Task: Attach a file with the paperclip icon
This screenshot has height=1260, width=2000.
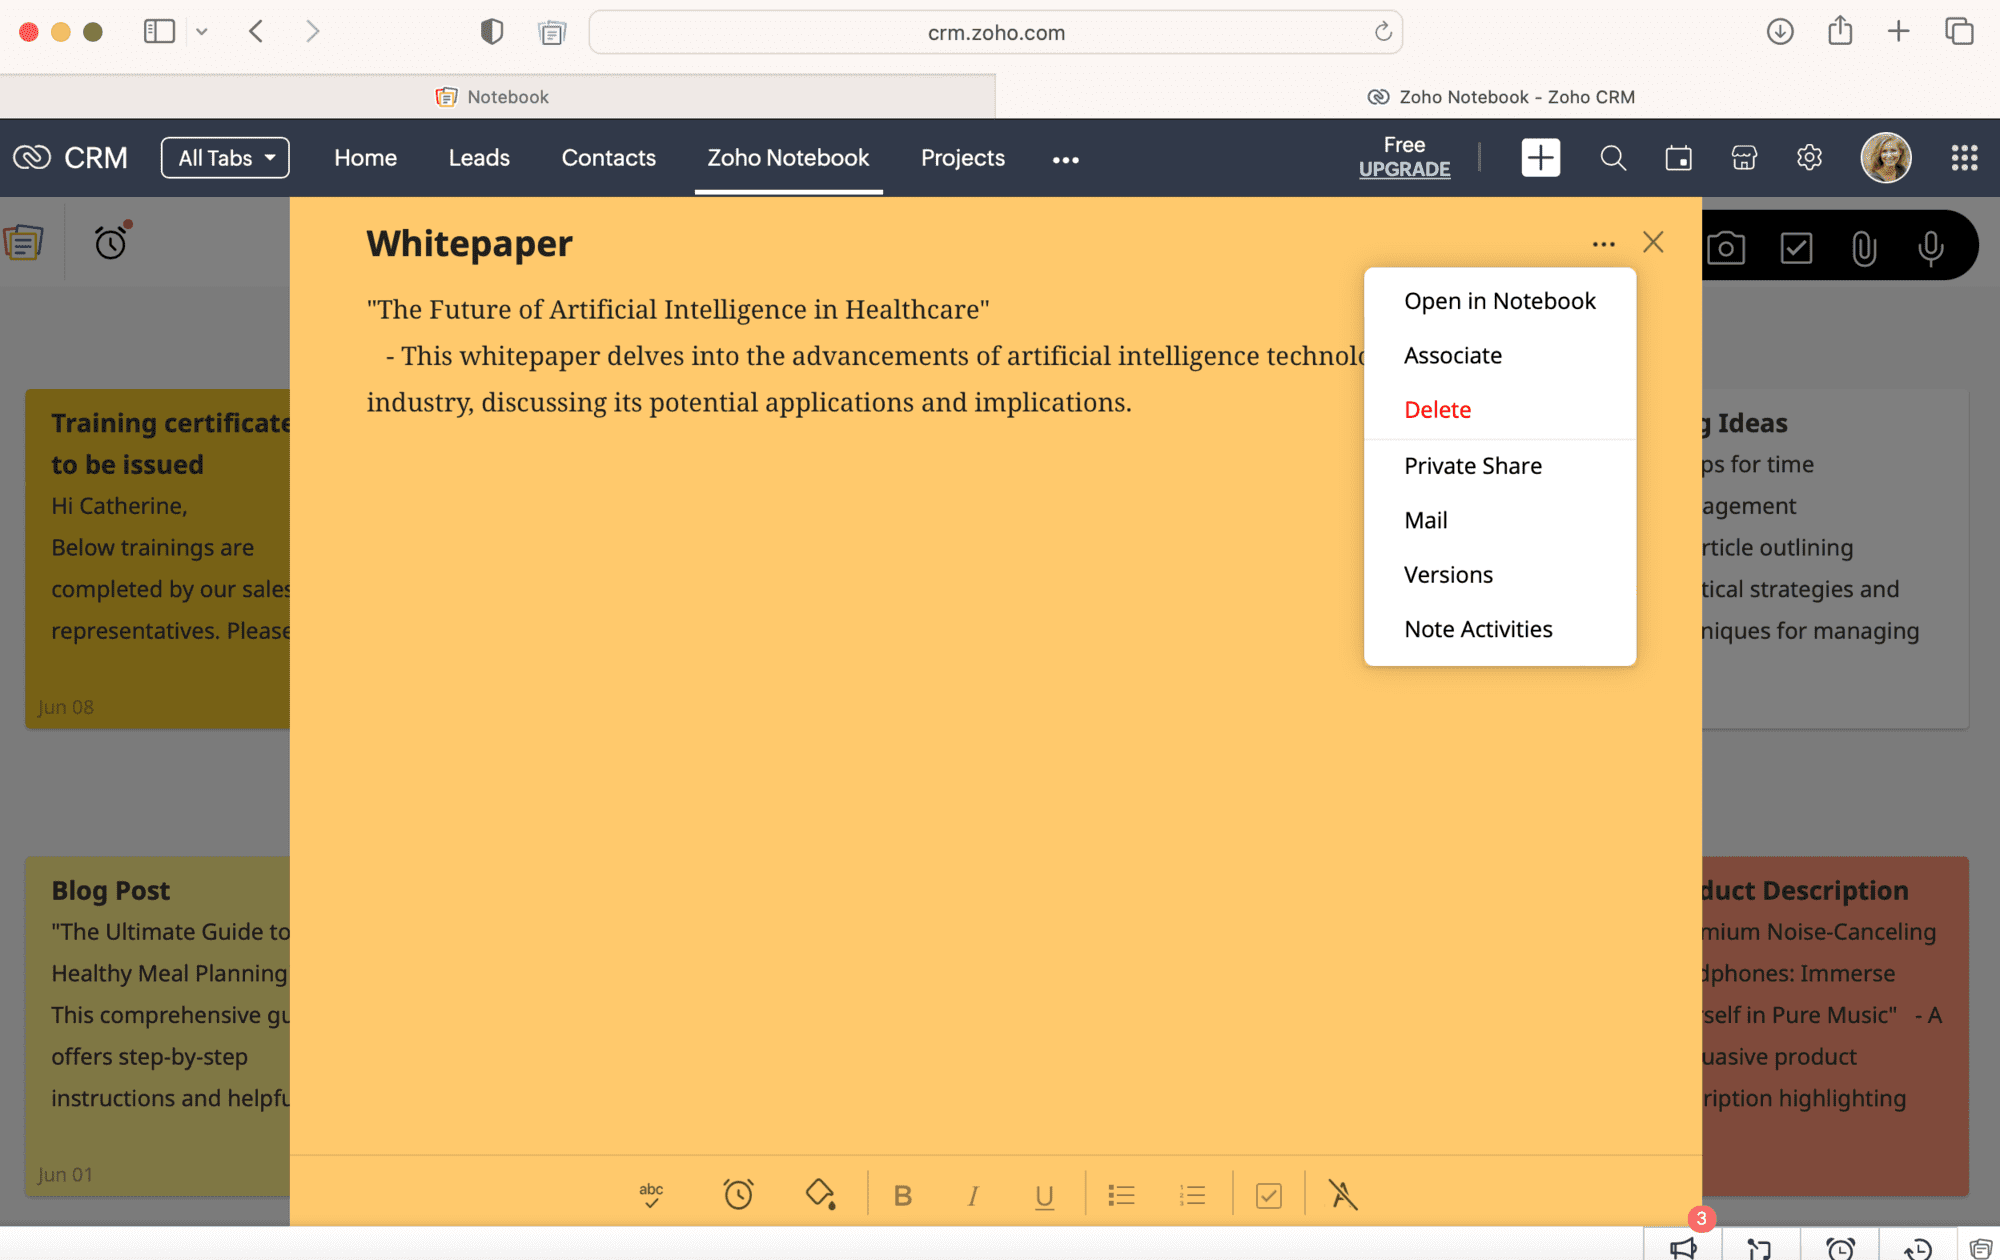Action: point(1863,248)
